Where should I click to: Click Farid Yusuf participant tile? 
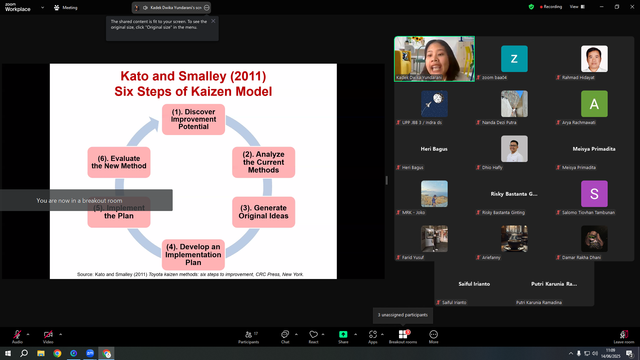(434, 239)
